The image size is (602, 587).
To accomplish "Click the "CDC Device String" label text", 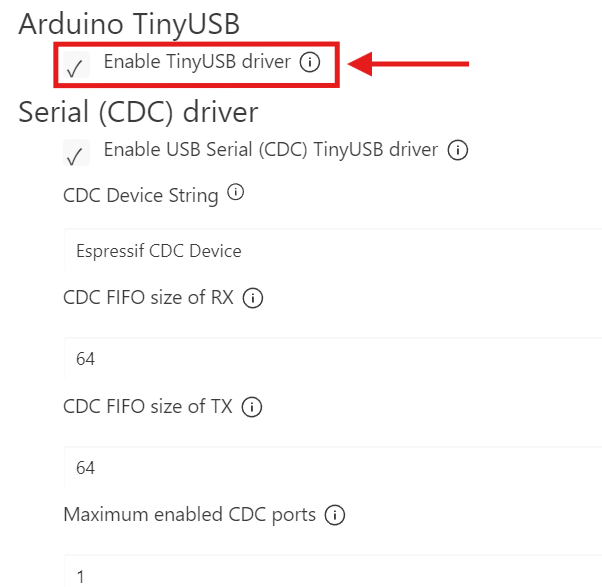I will click(141, 195).
